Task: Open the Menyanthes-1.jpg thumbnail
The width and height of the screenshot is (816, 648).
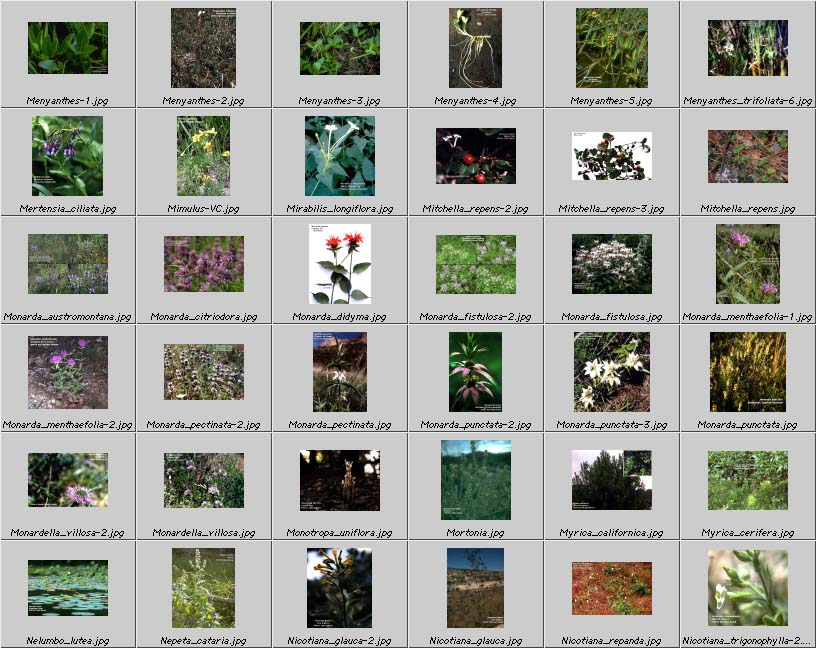Action: (68, 48)
